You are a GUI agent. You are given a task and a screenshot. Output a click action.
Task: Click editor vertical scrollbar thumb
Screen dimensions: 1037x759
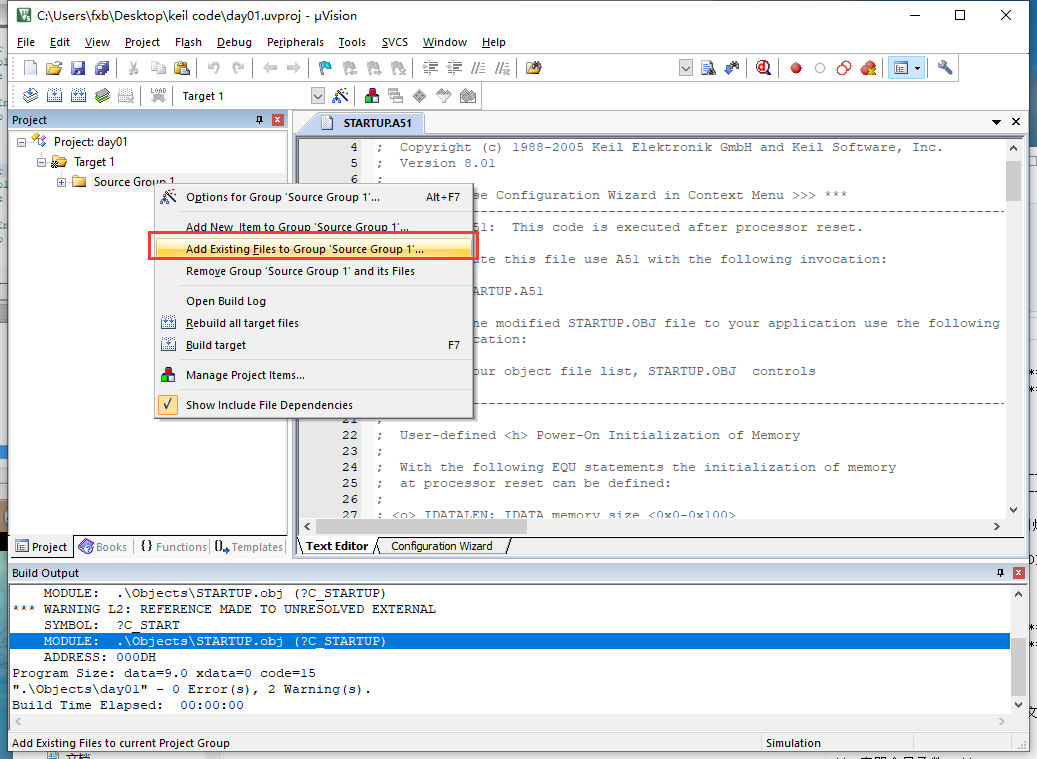[x=1013, y=180]
